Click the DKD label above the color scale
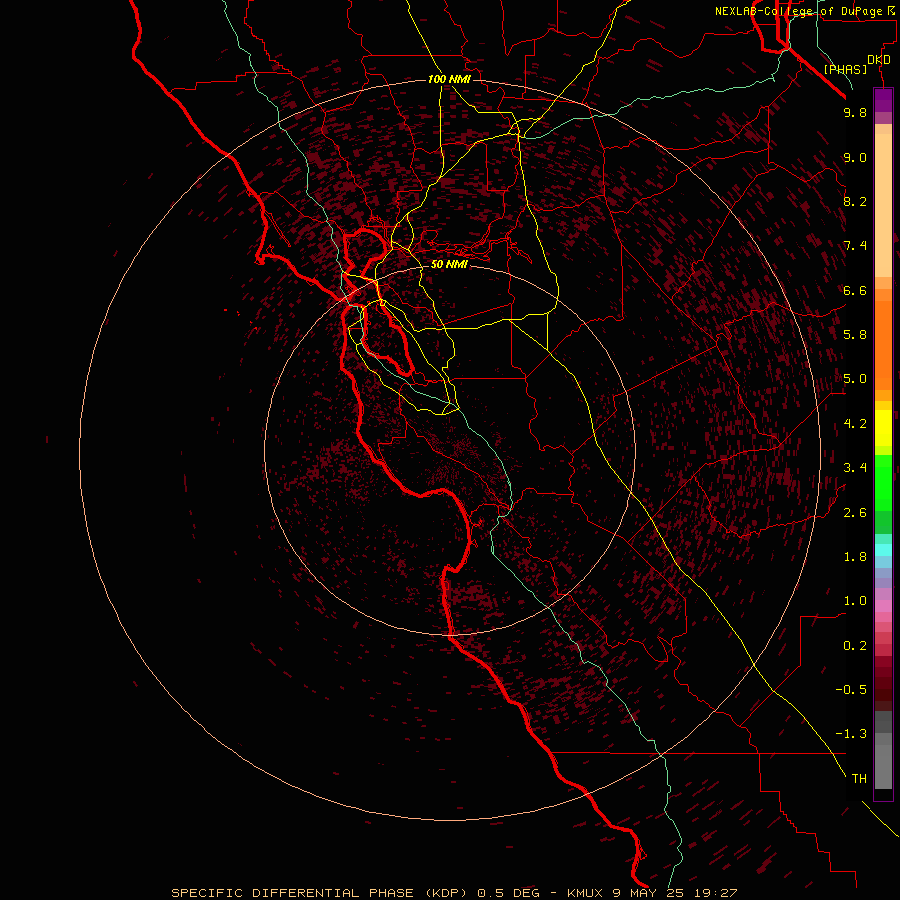This screenshot has width=900, height=900. click(x=879, y=60)
